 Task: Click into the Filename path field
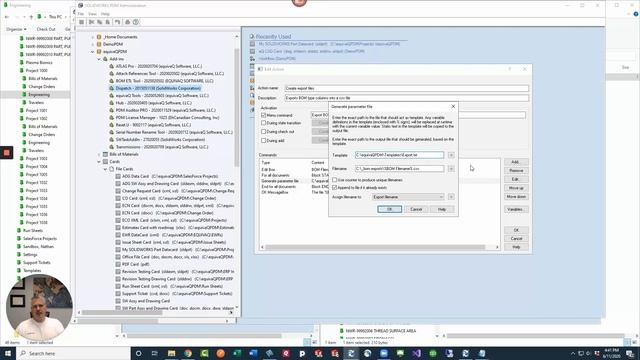coord(399,169)
